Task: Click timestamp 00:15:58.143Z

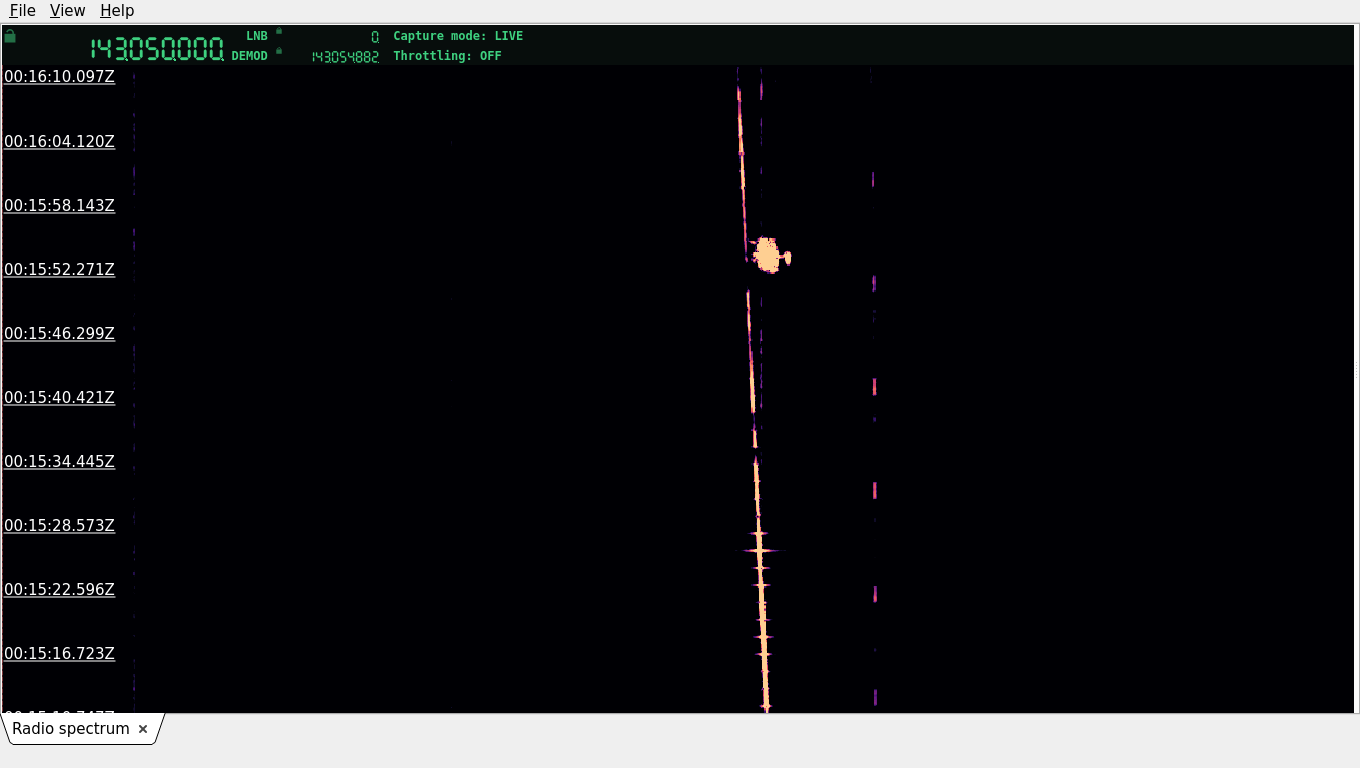Action: 59,206
